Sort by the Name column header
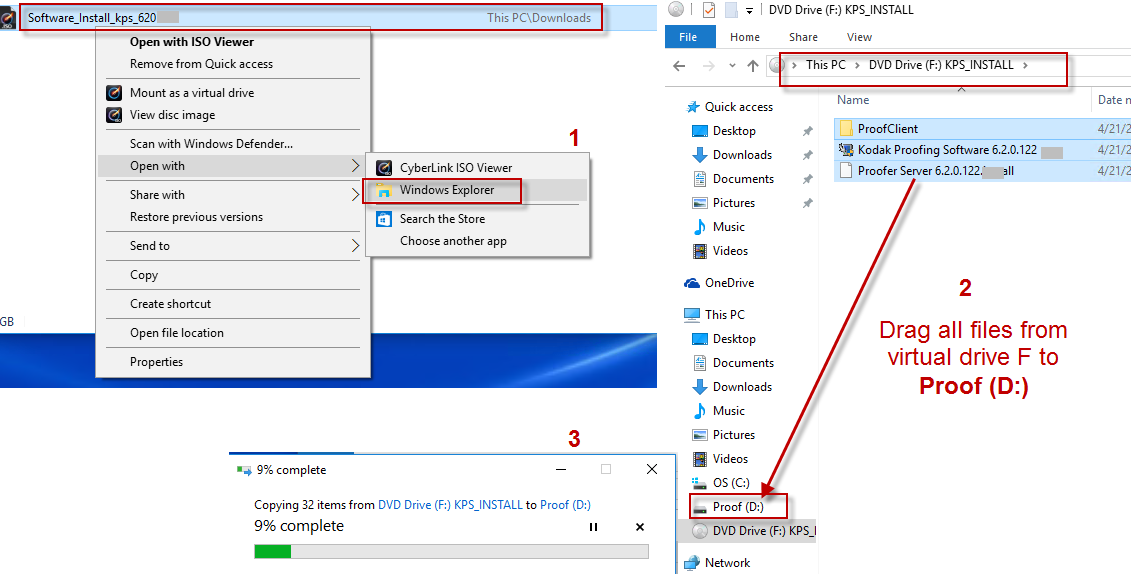The width and height of the screenshot is (1131, 574). [x=853, y=100]
